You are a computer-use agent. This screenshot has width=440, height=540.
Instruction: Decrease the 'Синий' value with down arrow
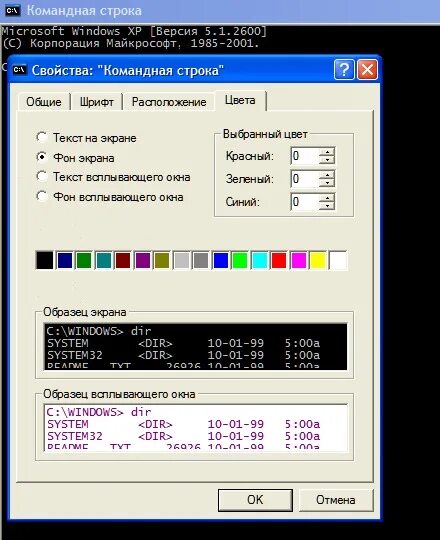point(327,206)
